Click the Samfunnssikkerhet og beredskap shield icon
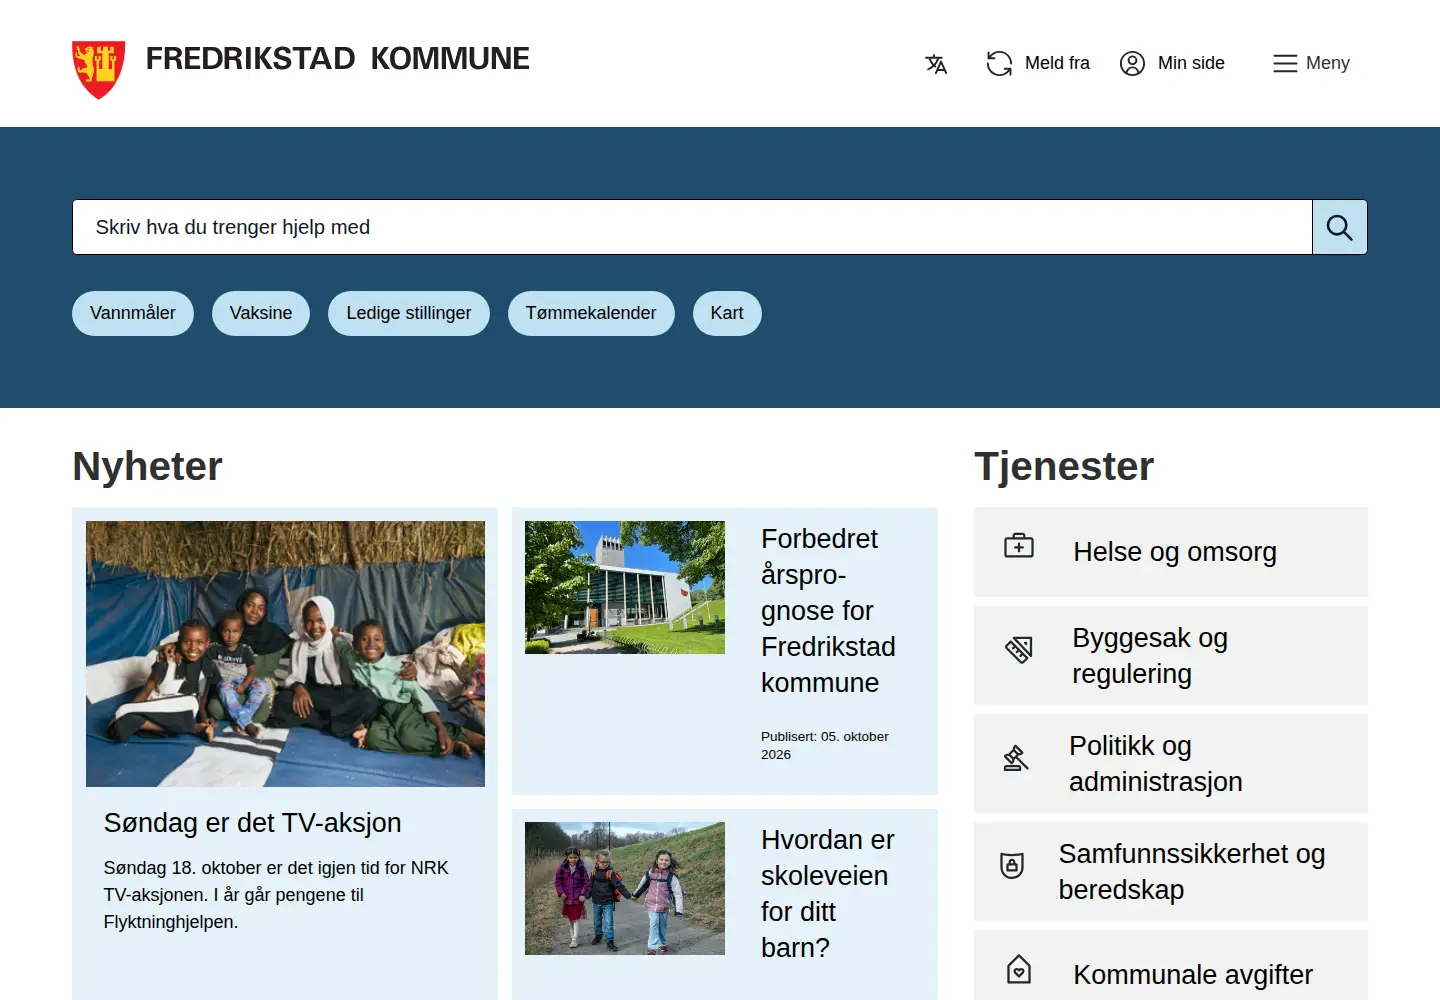Image resolution: width=1440 pixels, height=1000 pixels. coord(1012,865)
